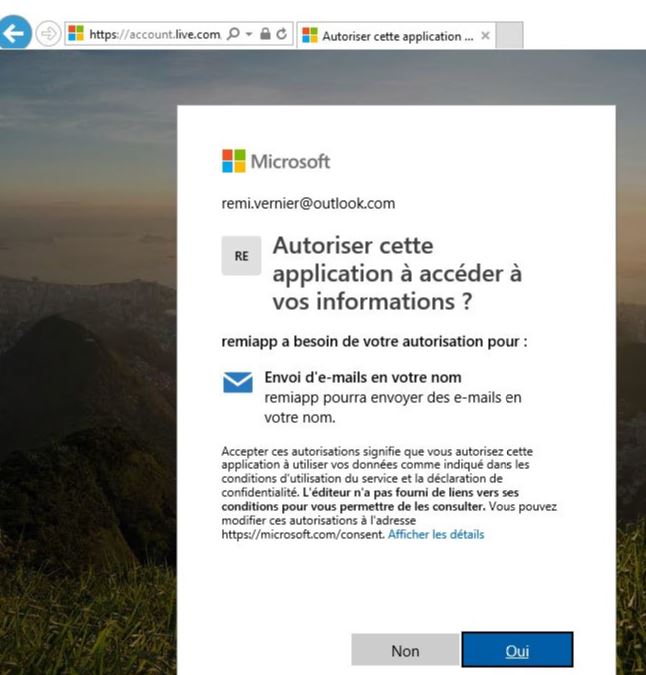
Task: Click the RE application avatar icon
Action: coord(241,256)
